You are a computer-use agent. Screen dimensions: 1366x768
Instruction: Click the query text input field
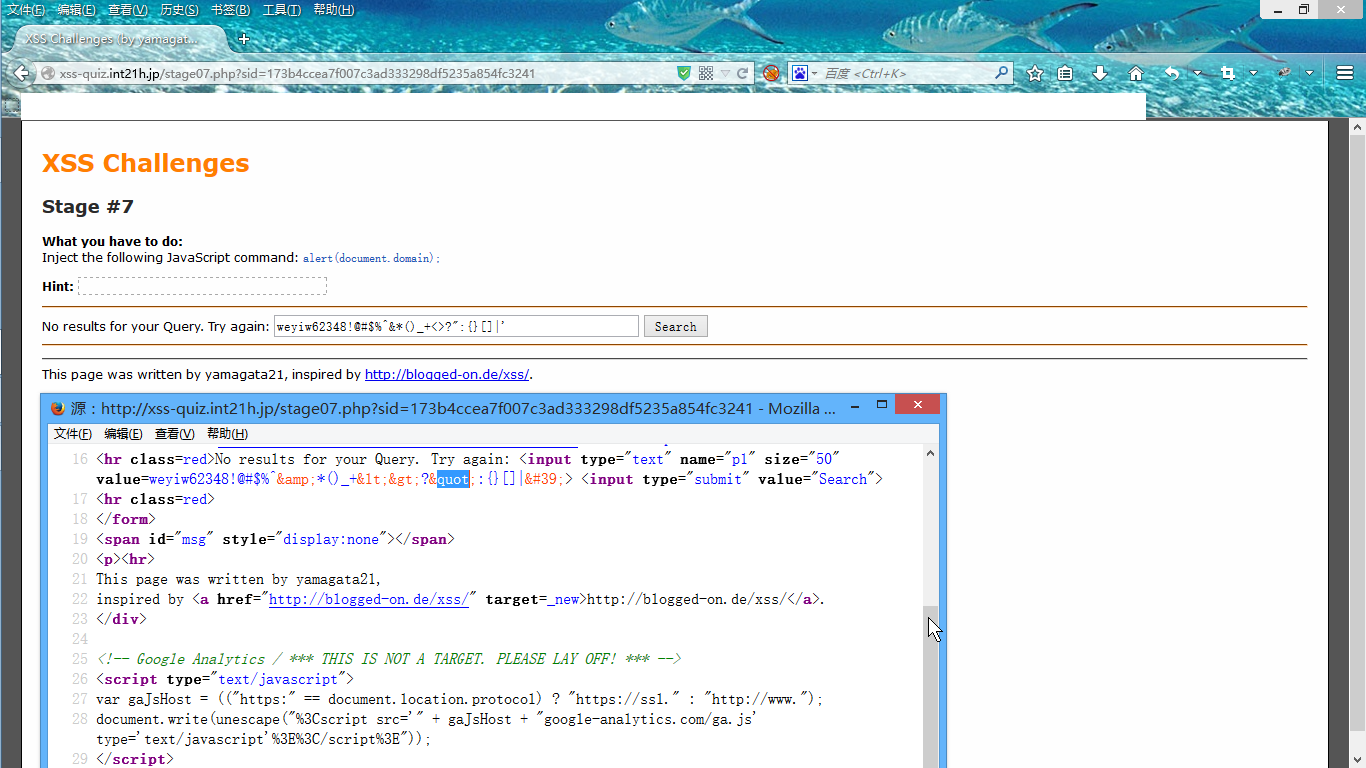(456, 326)
